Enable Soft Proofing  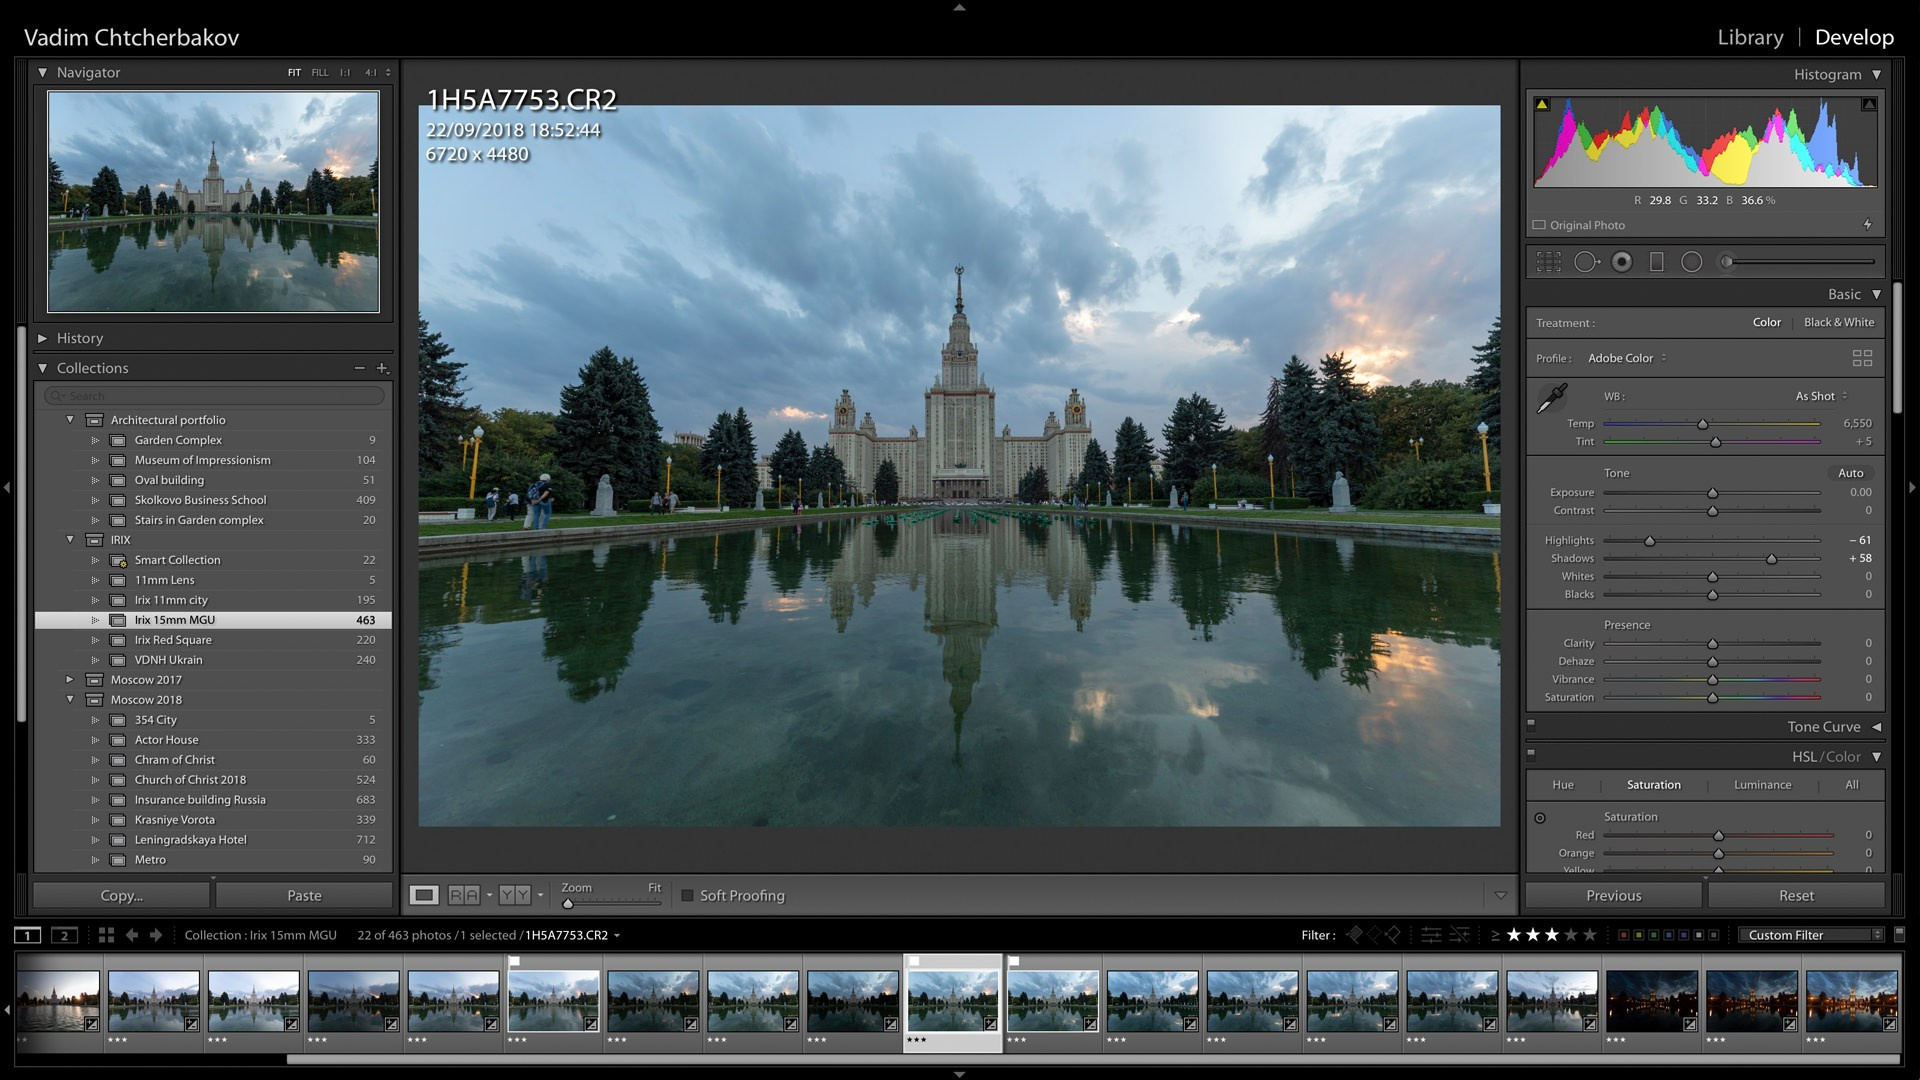687,895
